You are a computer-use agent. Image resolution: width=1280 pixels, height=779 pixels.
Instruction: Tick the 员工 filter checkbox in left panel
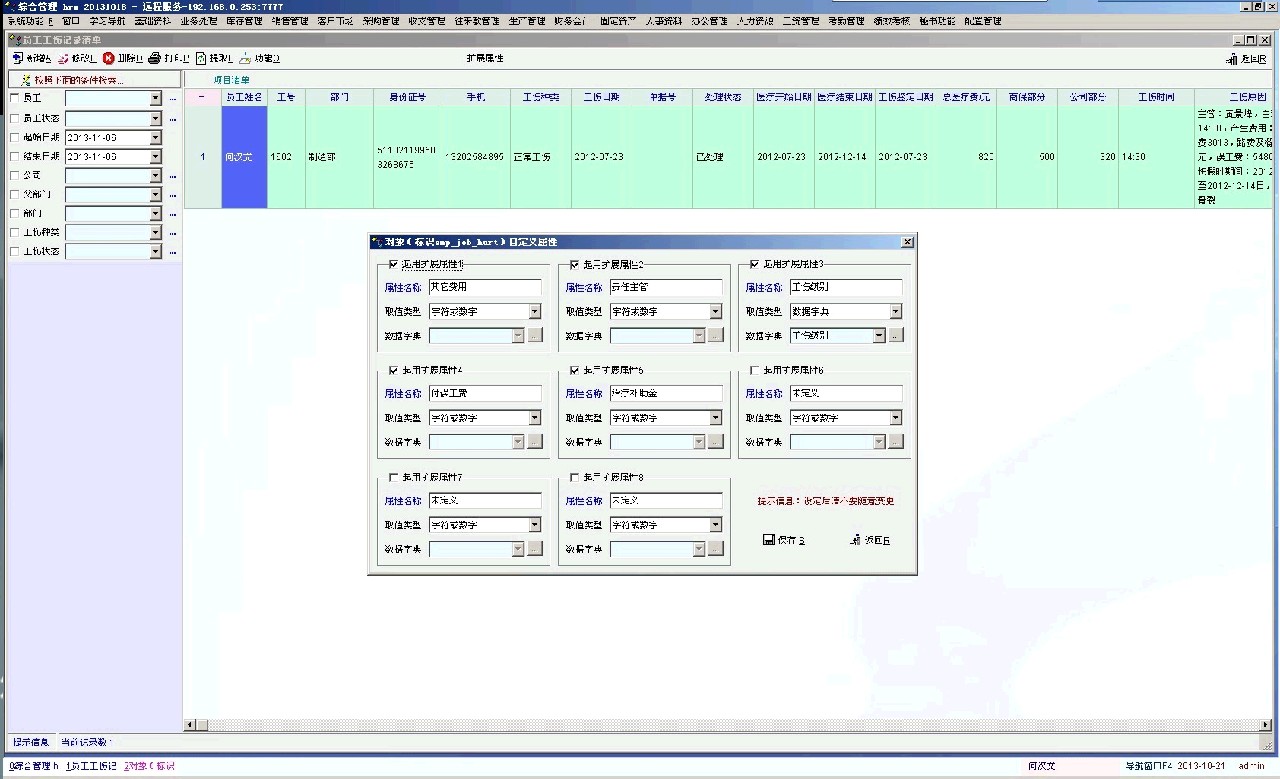[x=14, y=98]
